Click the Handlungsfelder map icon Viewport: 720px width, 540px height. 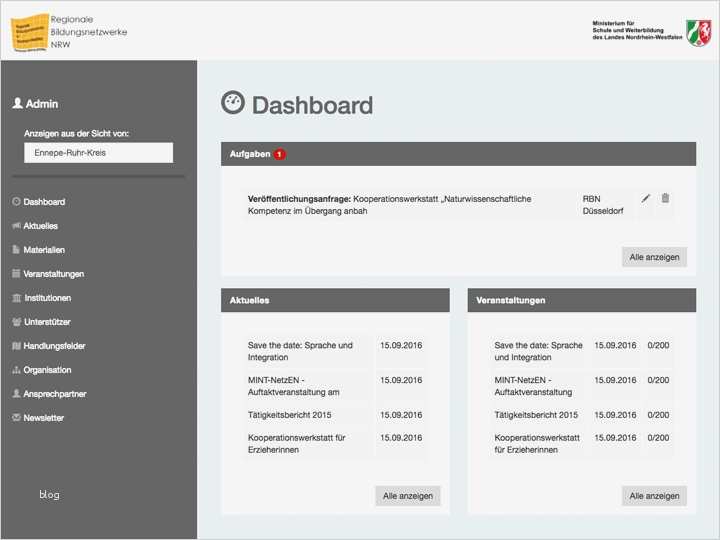click(x=16, y=346)
